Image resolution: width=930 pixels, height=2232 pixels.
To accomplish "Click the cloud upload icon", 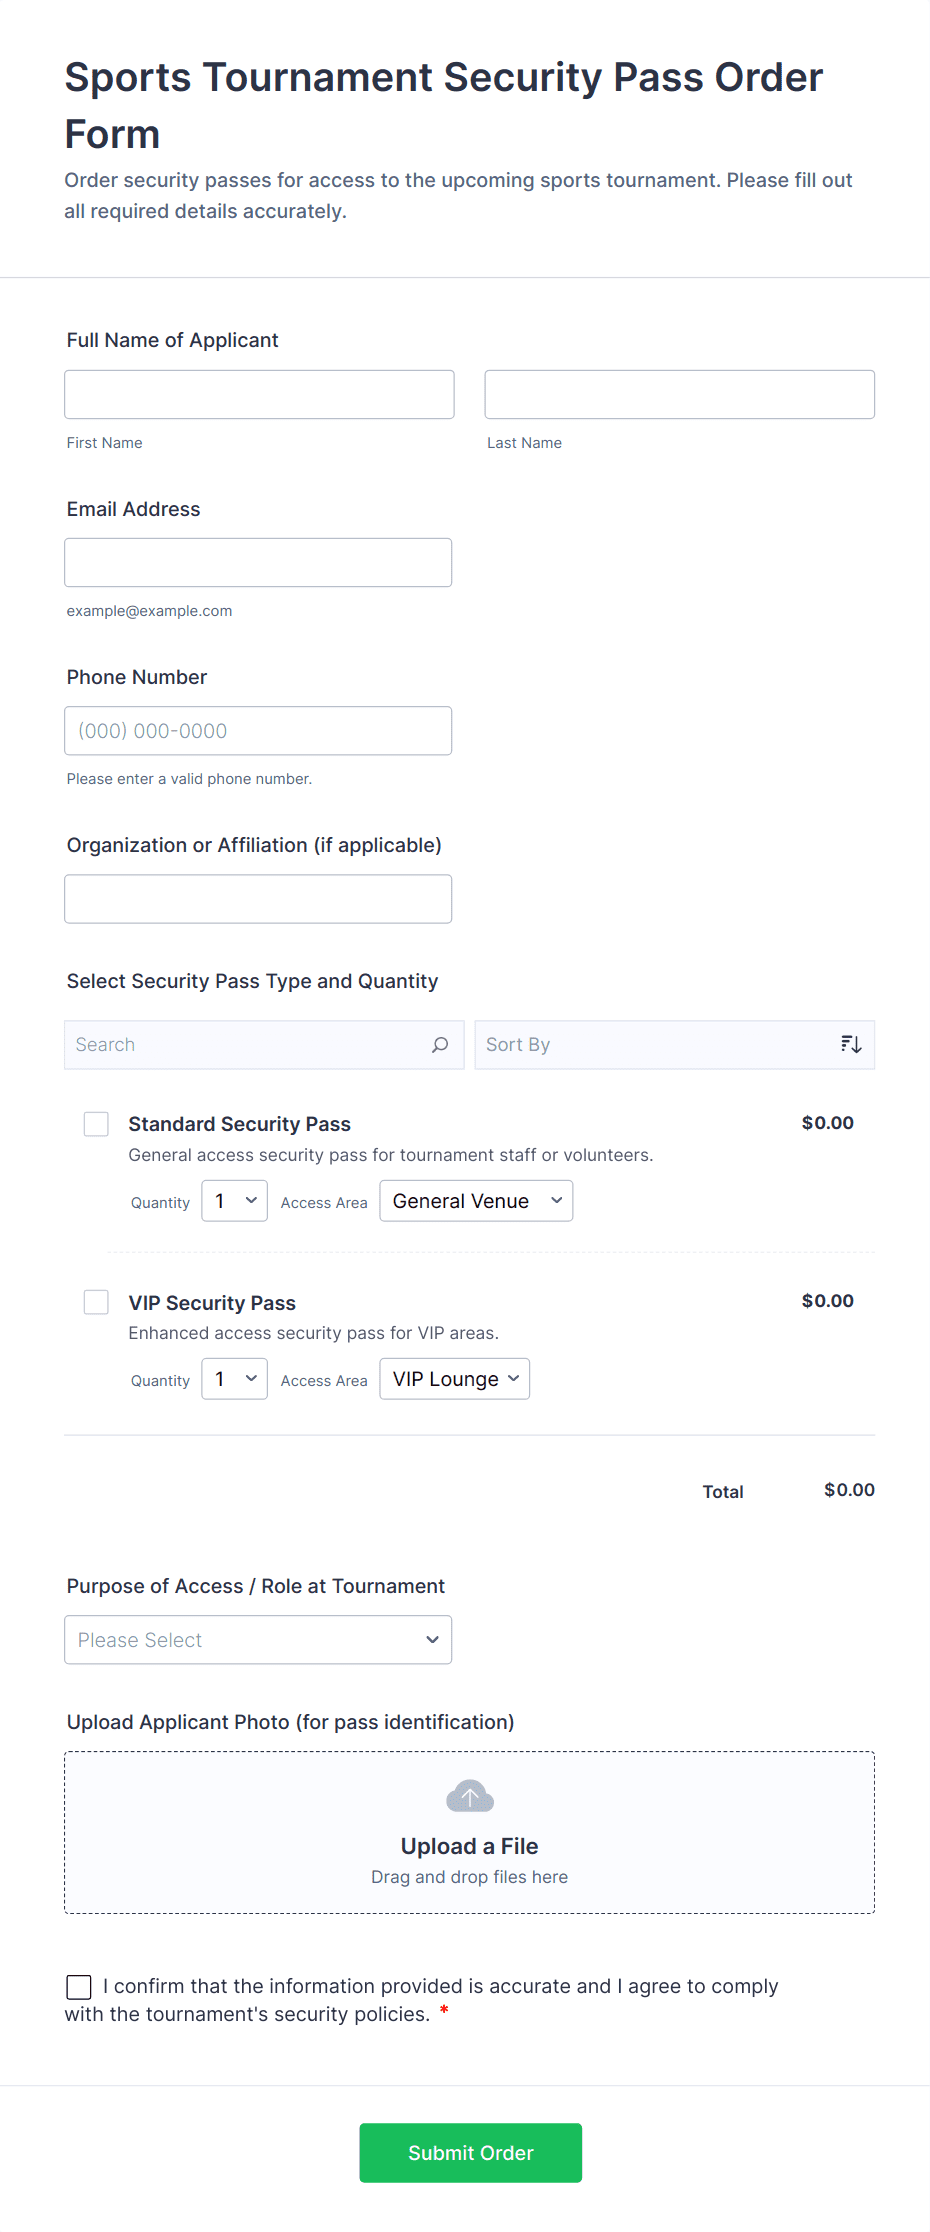I will pos(469,1796).
